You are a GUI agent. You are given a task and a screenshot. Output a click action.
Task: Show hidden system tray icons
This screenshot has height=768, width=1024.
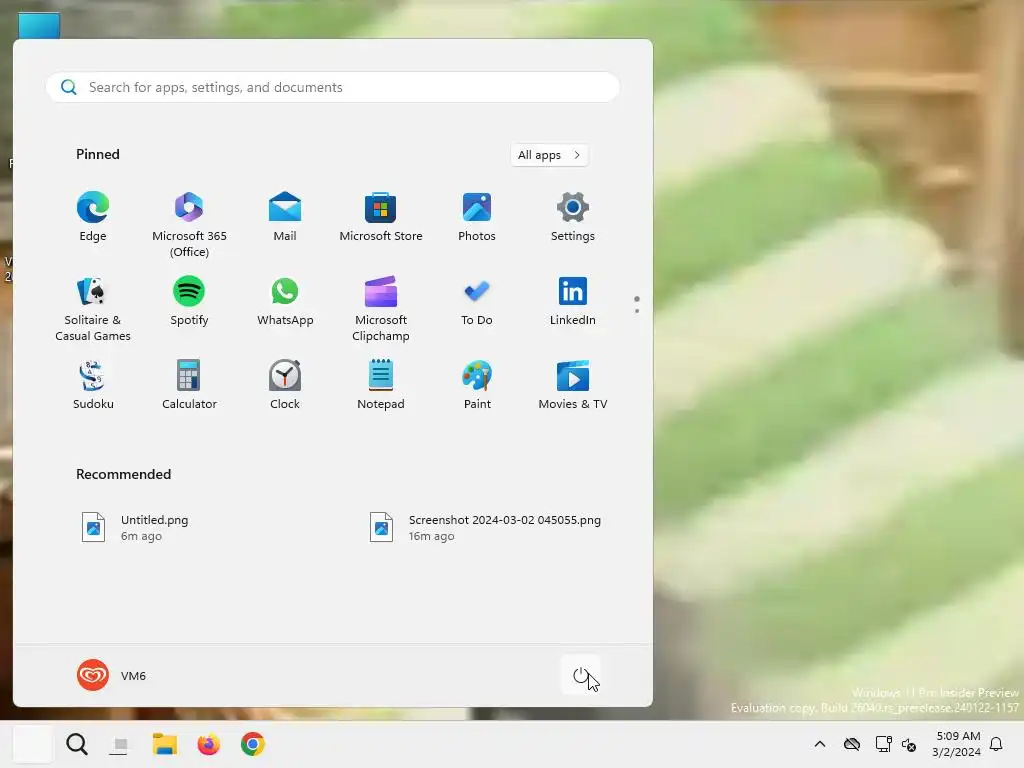(x=820, y=744)
